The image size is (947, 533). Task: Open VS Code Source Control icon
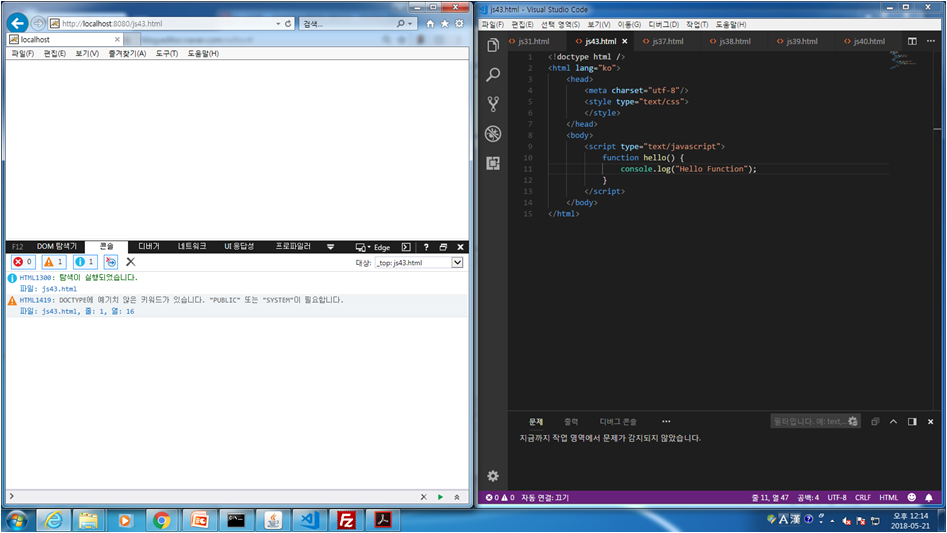[x=493, y=104]
